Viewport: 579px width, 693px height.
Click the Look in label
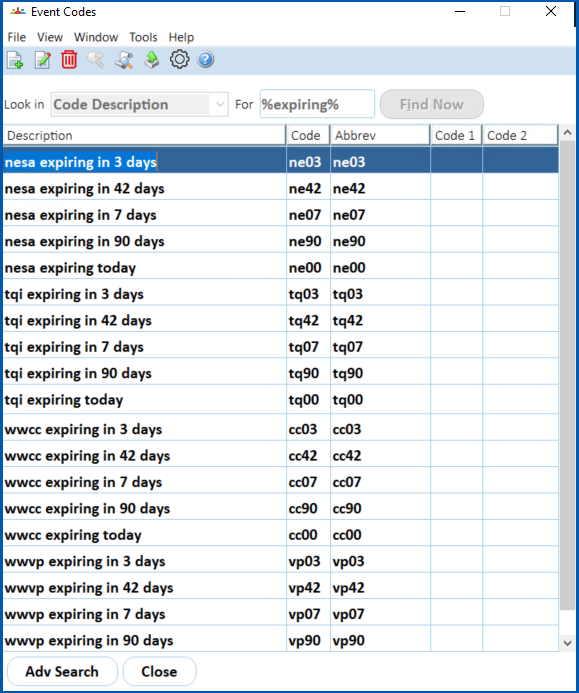[24, 104]
